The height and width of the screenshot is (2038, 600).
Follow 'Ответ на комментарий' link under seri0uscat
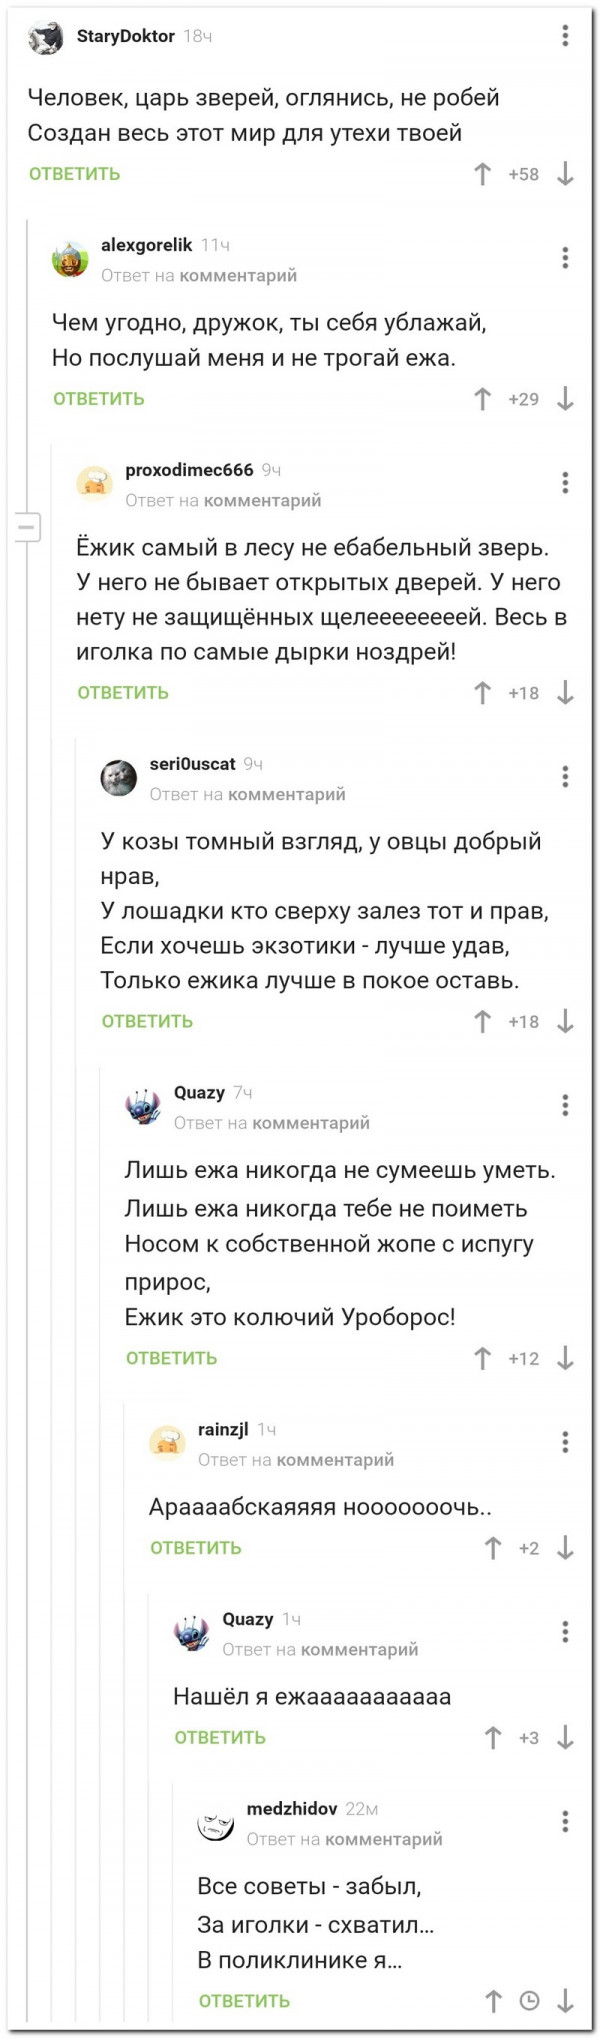[247, 794]
